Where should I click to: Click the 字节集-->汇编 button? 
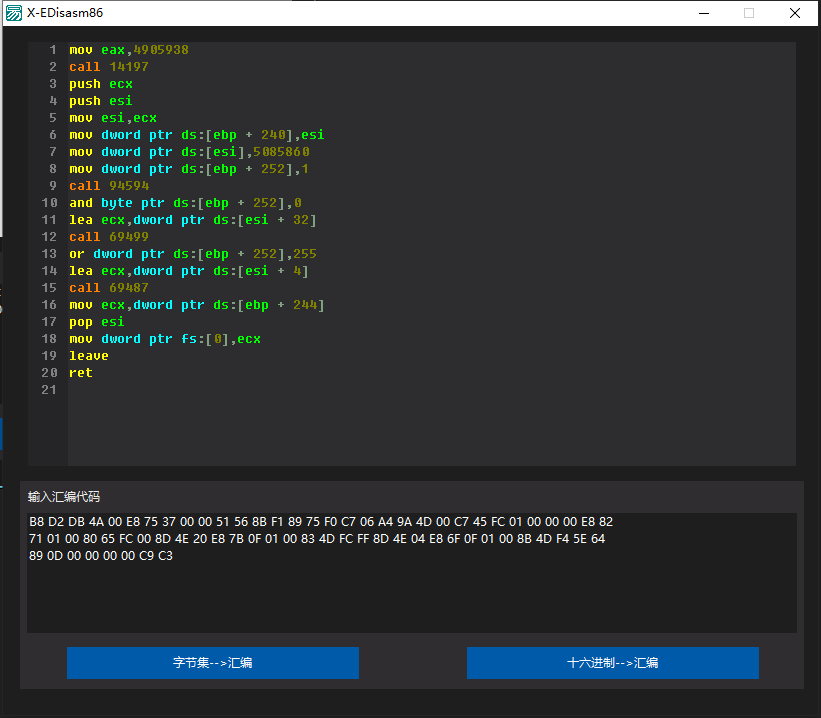pyautogui.click(x=213, y=662)
